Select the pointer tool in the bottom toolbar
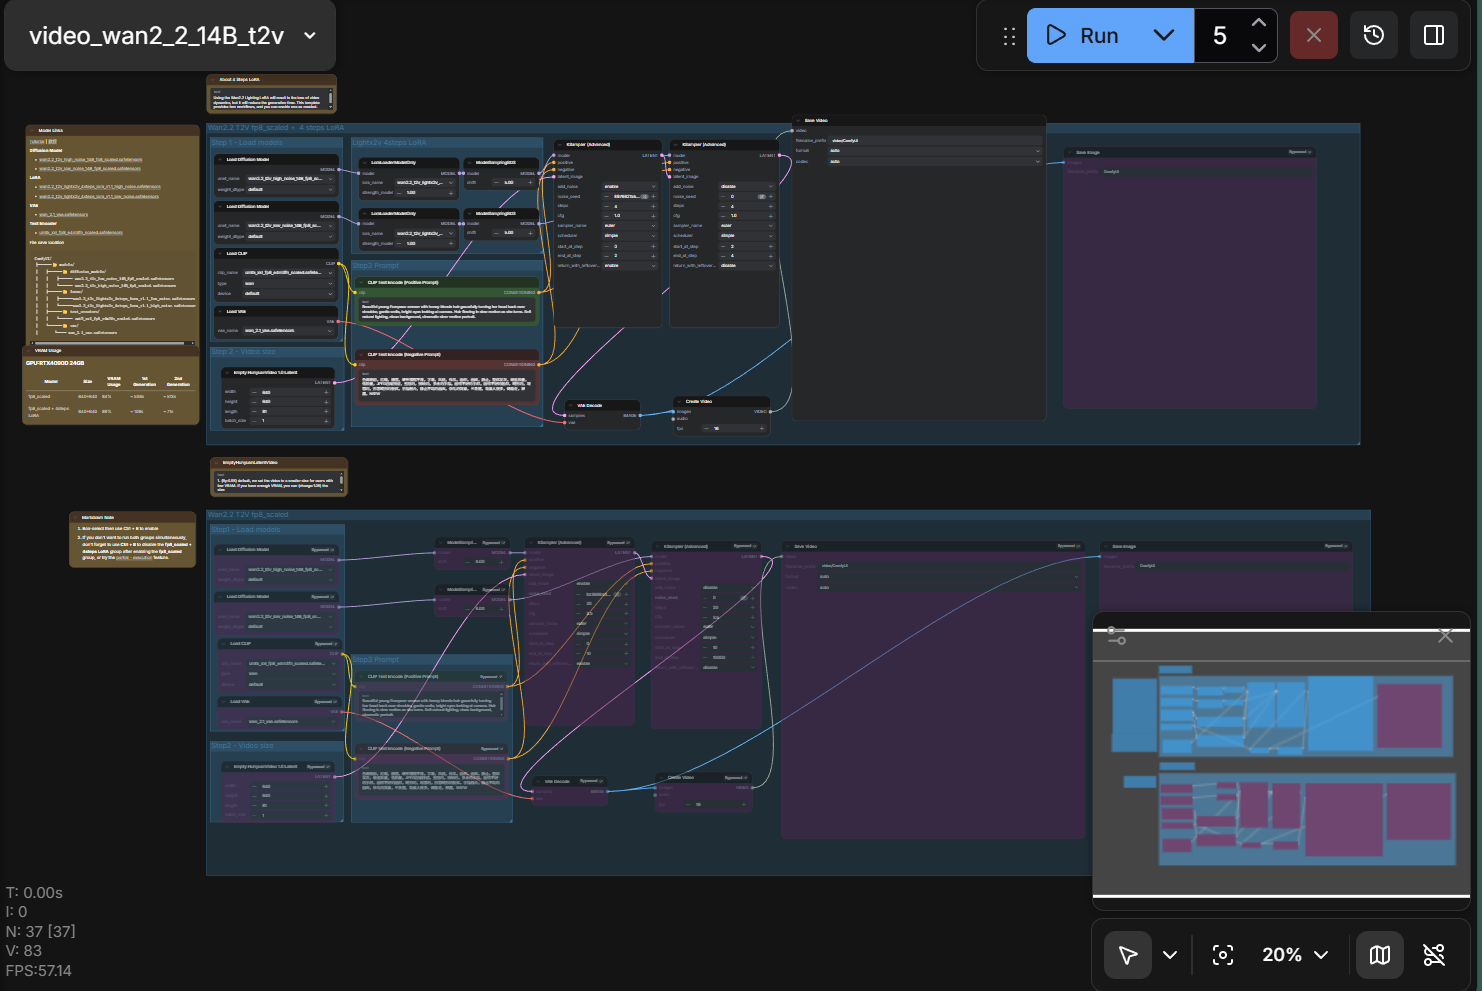Screen dimensions: 1482x991 coord(1127,955)
